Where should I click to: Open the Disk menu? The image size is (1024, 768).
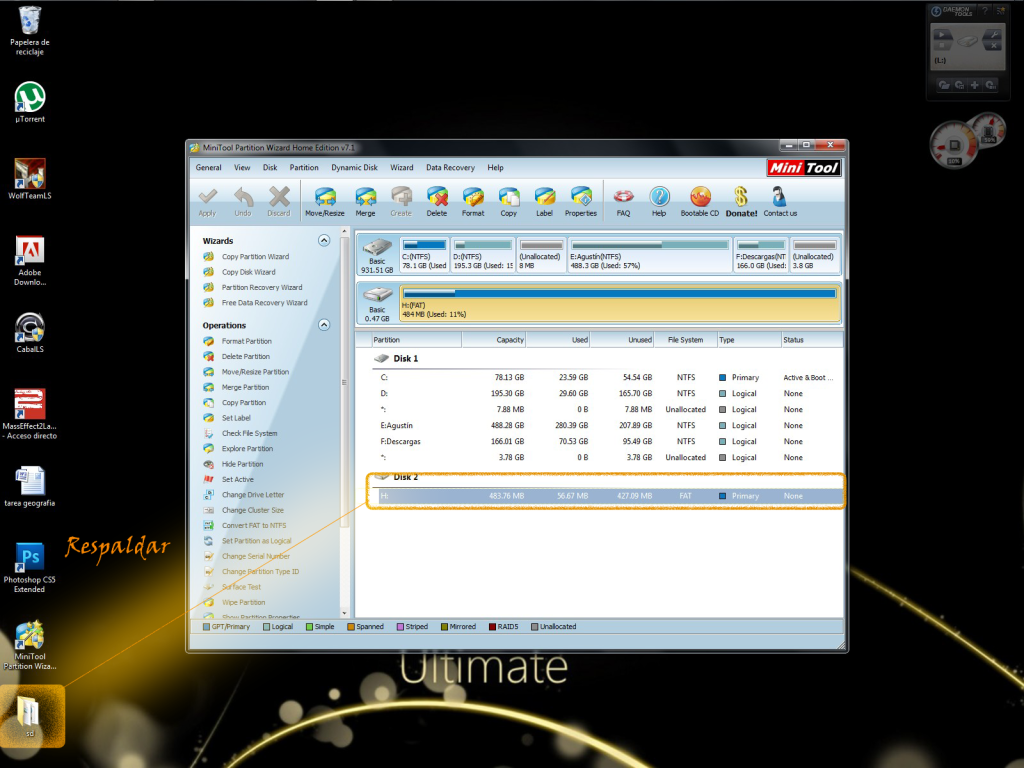click(270, 168)
